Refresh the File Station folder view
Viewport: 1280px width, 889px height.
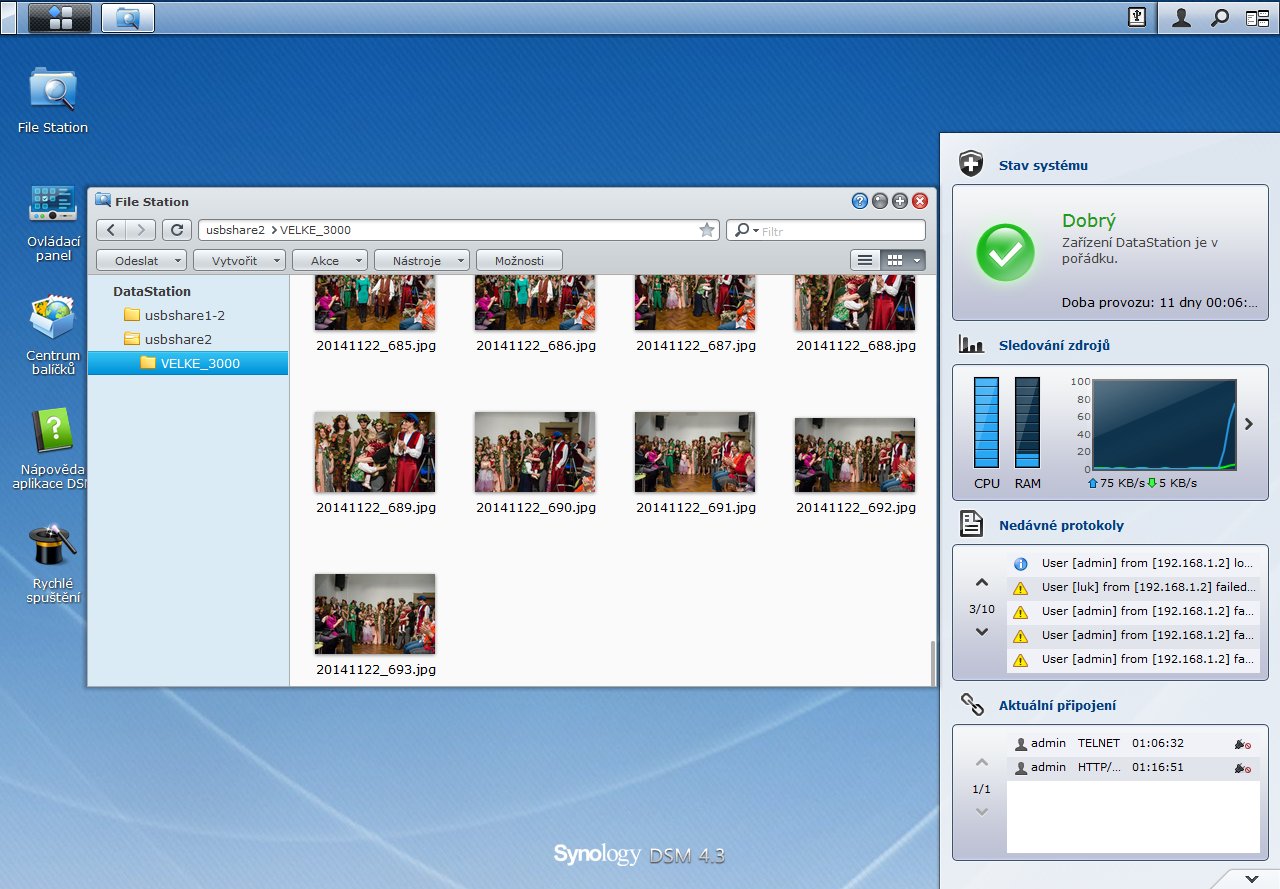[x=177, y=230]
